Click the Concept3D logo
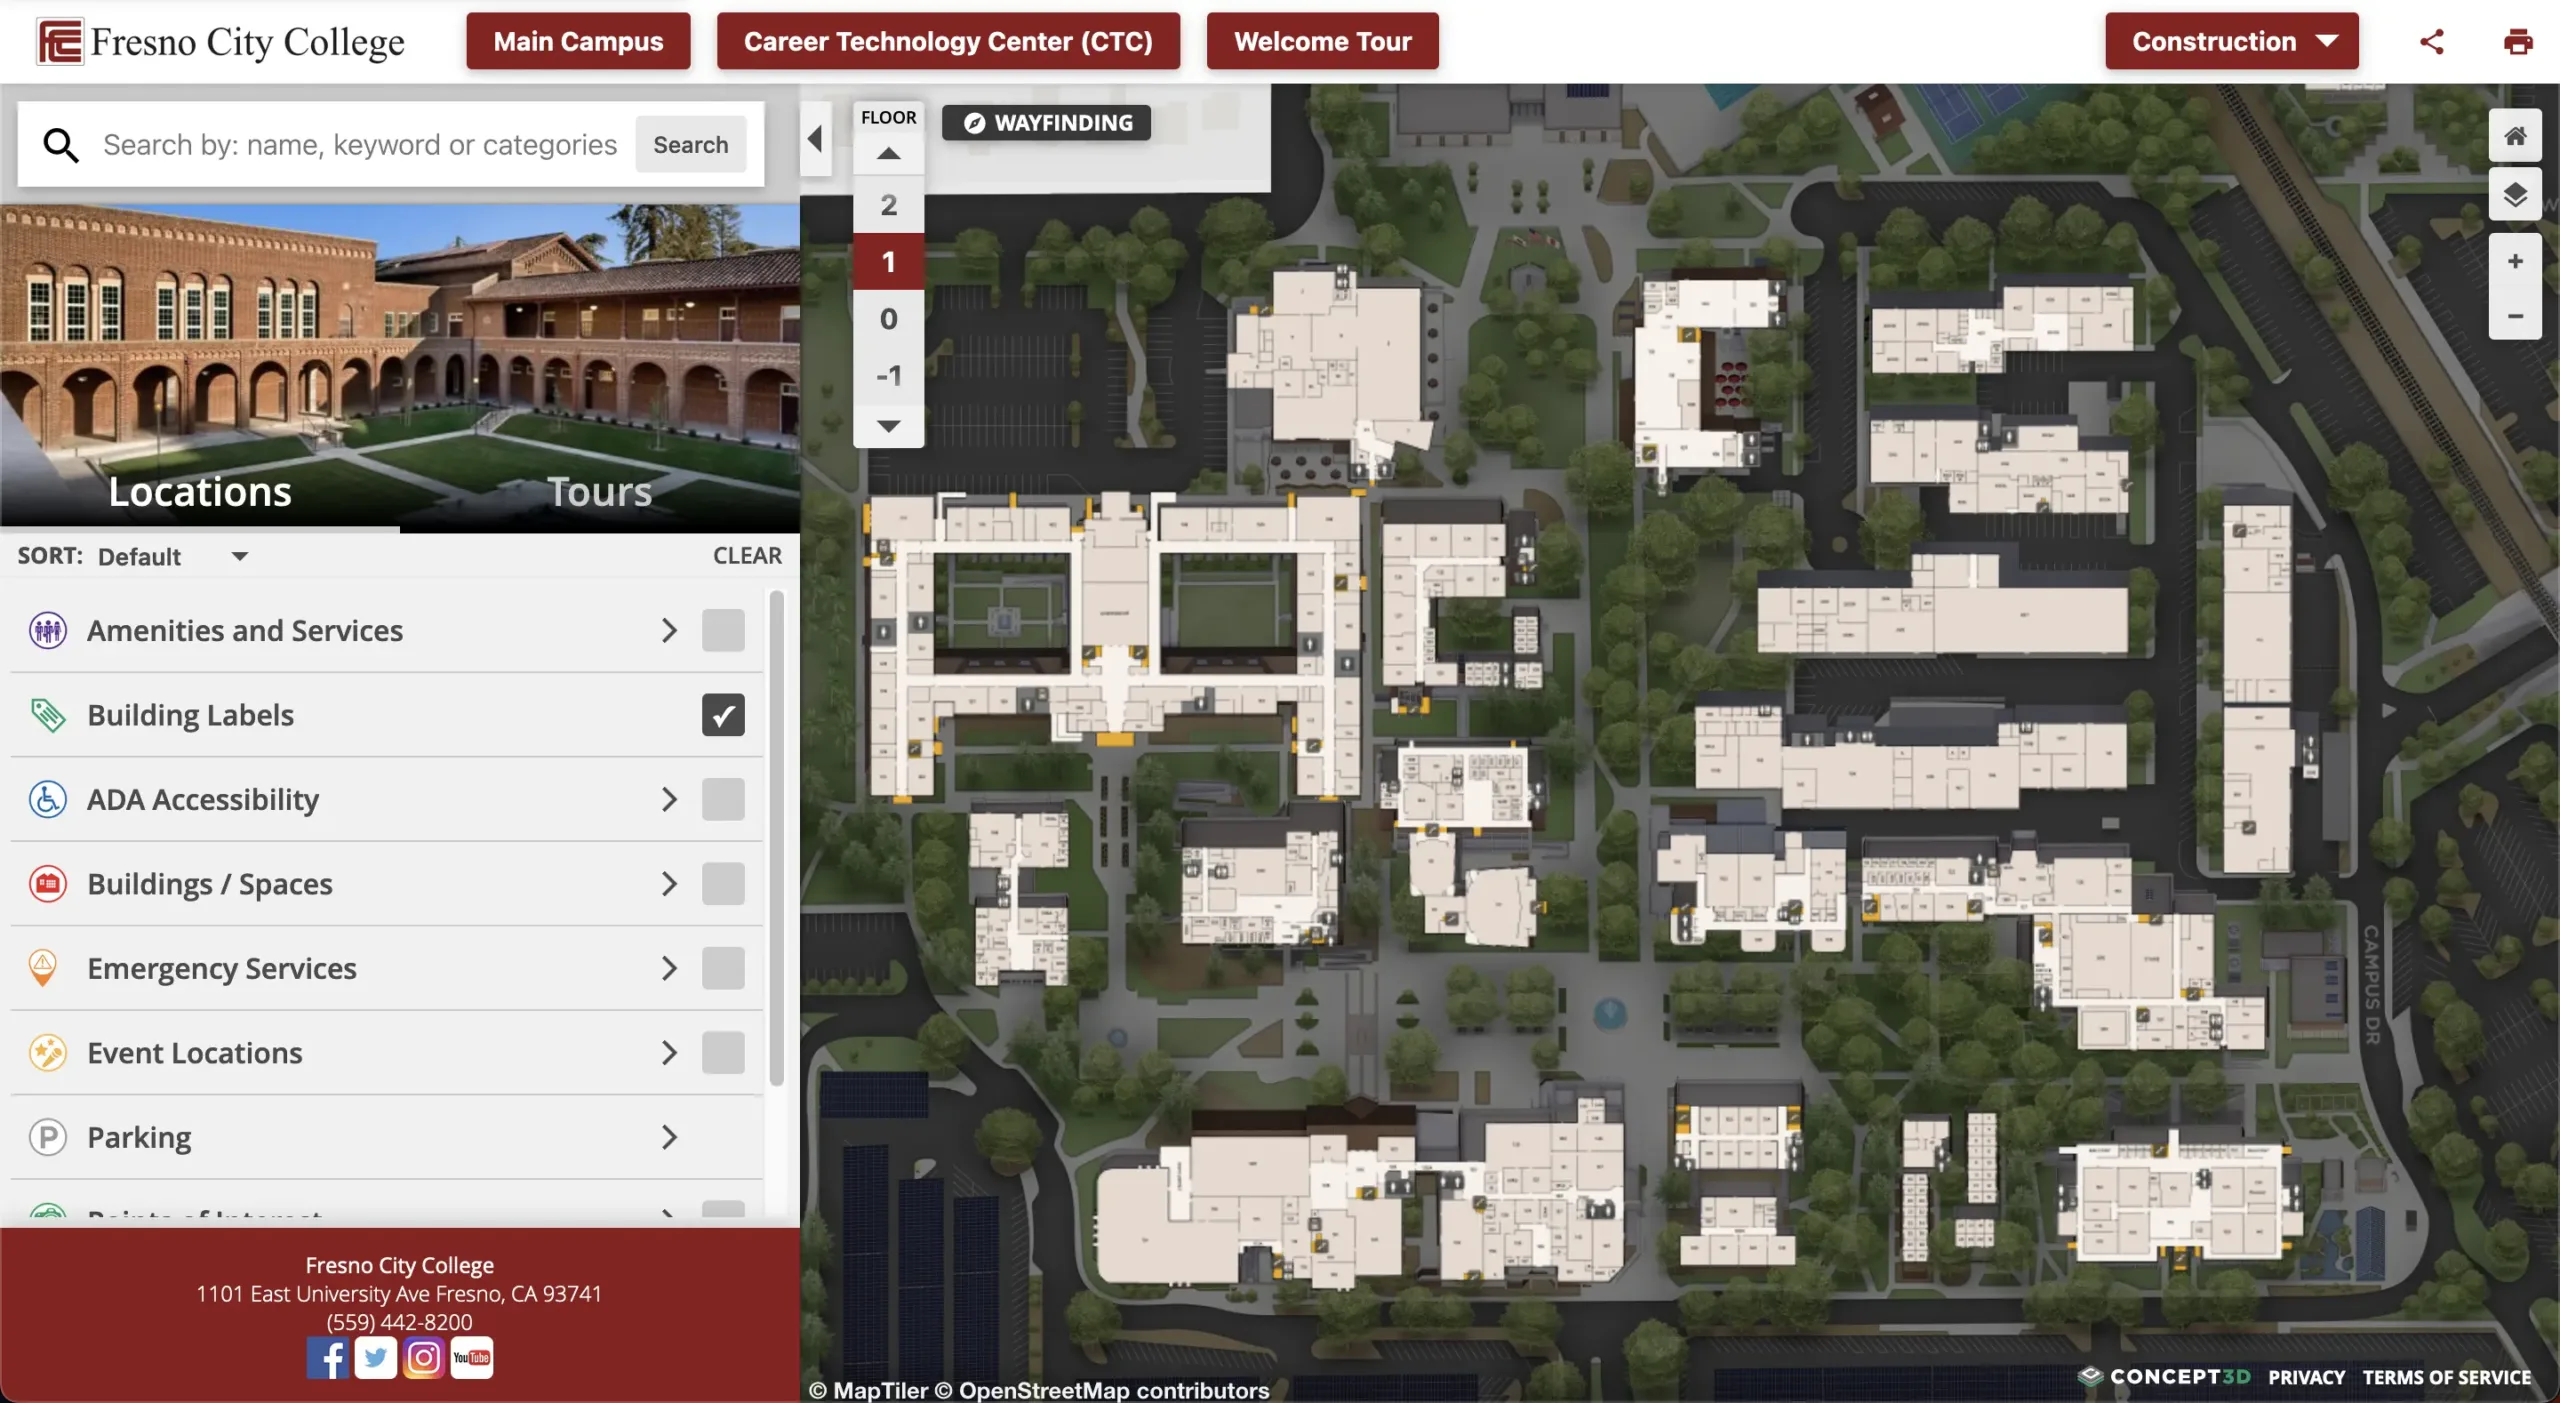The width and height of the screenshot is (2560, 1403). tap(2165, 1377)
